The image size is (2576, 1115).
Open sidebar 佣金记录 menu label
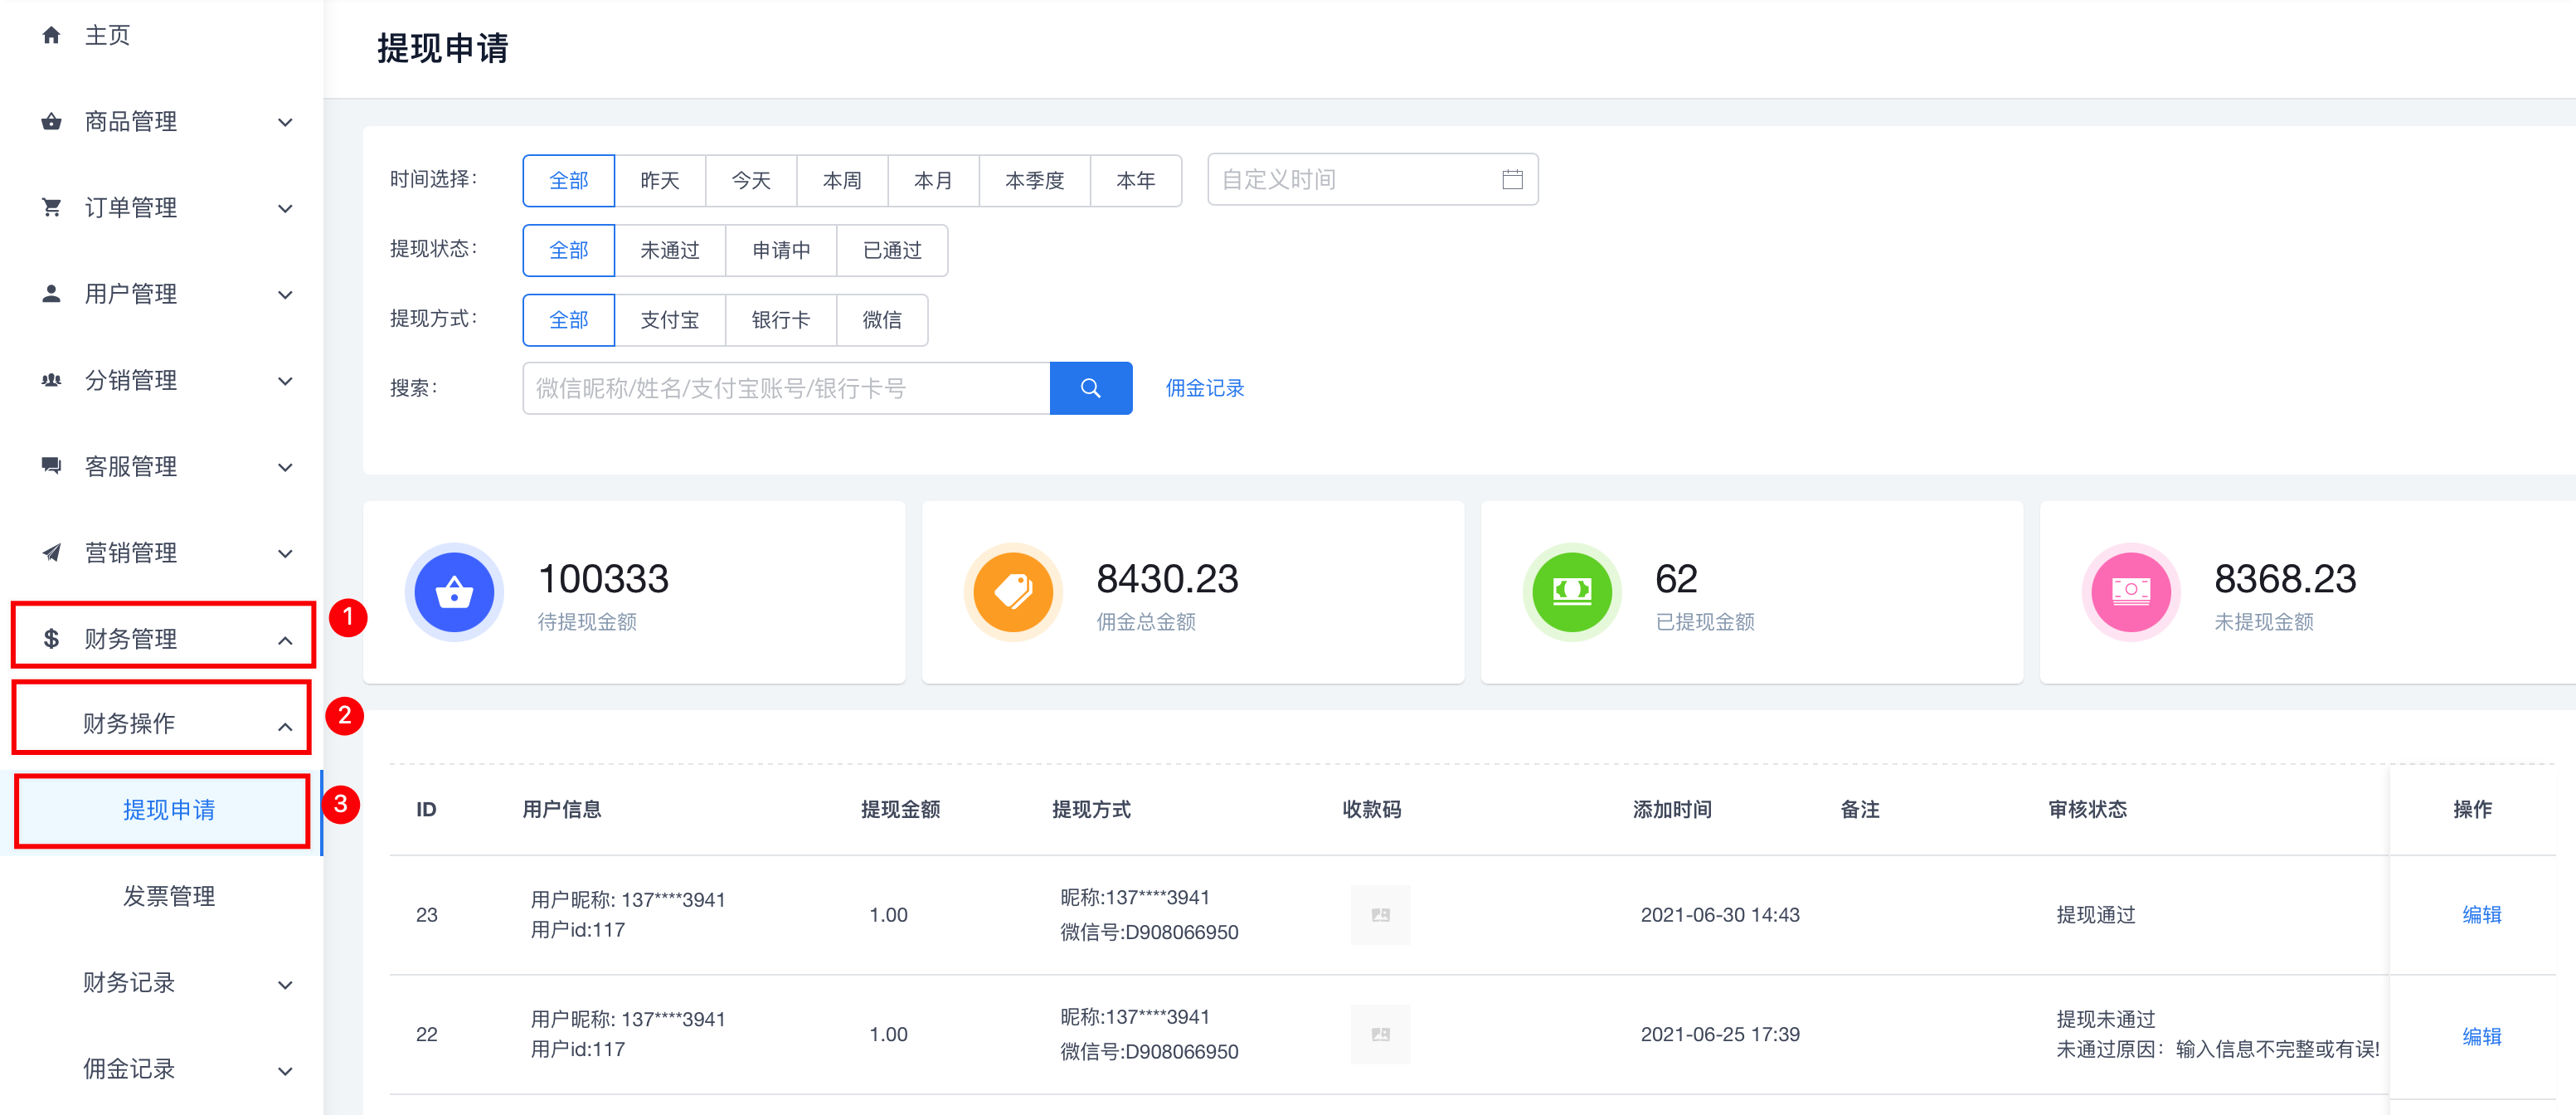(129, 1069)
